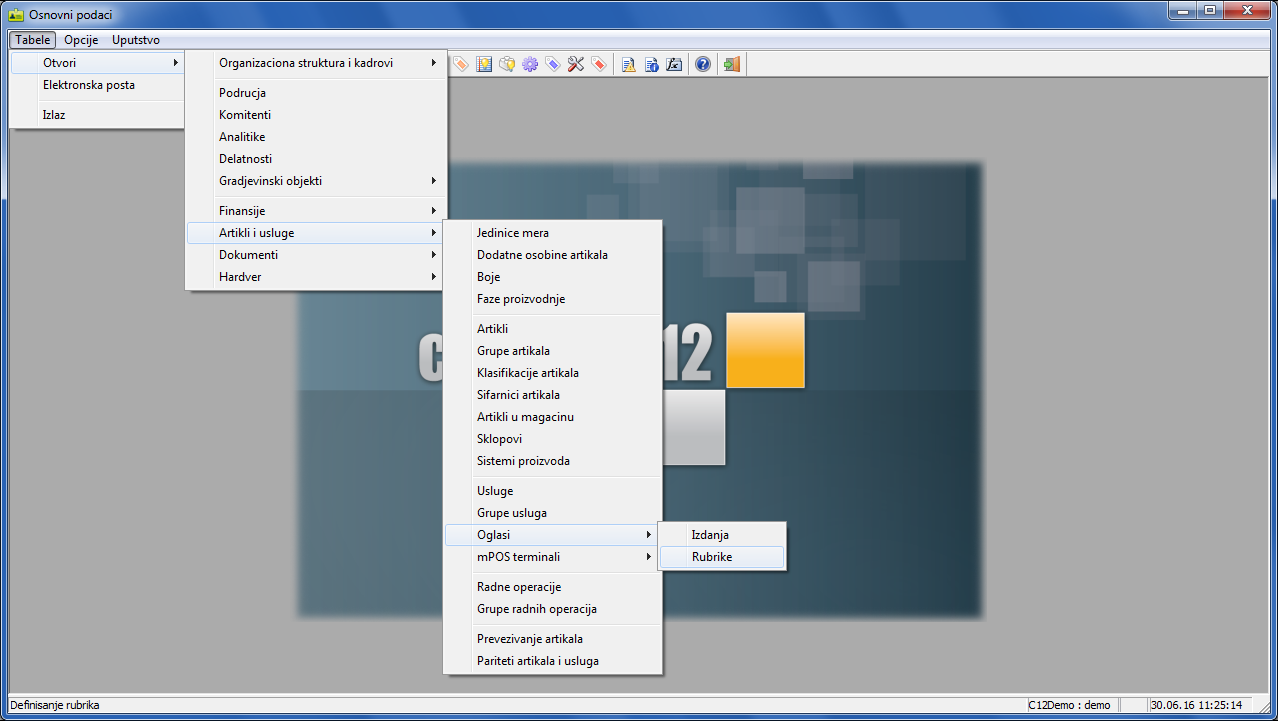The height and width of the screenshot is (721, 1278).
Task: Open the wrench and screwdriver tools icon
Action: coord(576,64)
